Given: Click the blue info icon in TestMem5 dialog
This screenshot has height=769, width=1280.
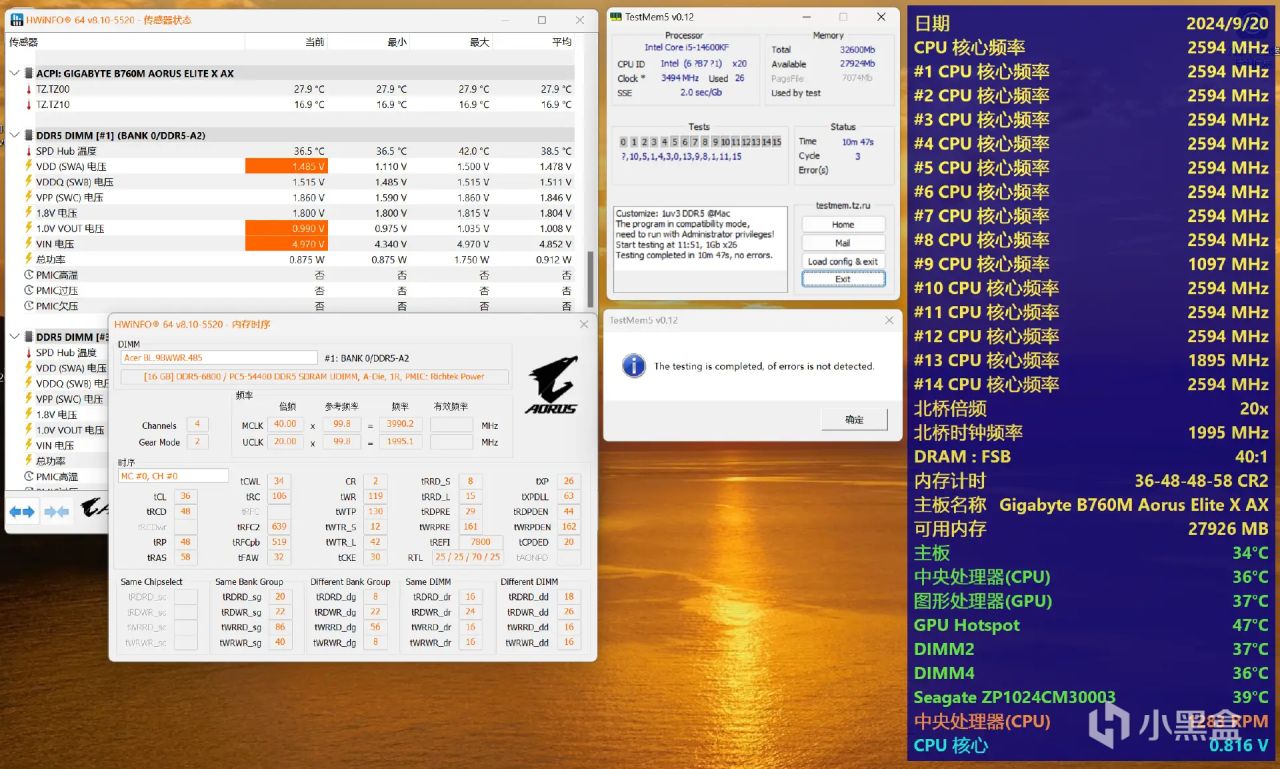Looking at the screenshot, I should [633, 366].
